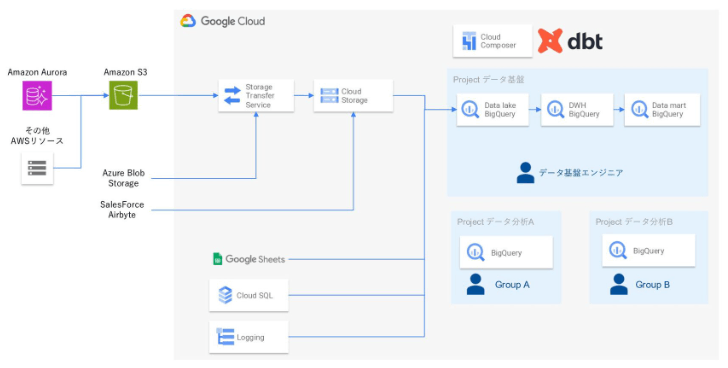Click the Amazon Aurora database icon
This screenshot has width=728, height=368.
(x=37, y=96)
